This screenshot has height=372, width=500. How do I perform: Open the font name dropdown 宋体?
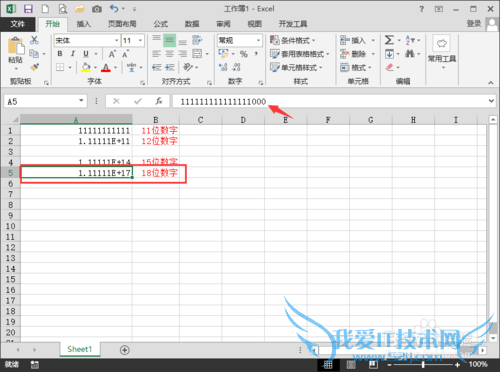tap(117, 41)
